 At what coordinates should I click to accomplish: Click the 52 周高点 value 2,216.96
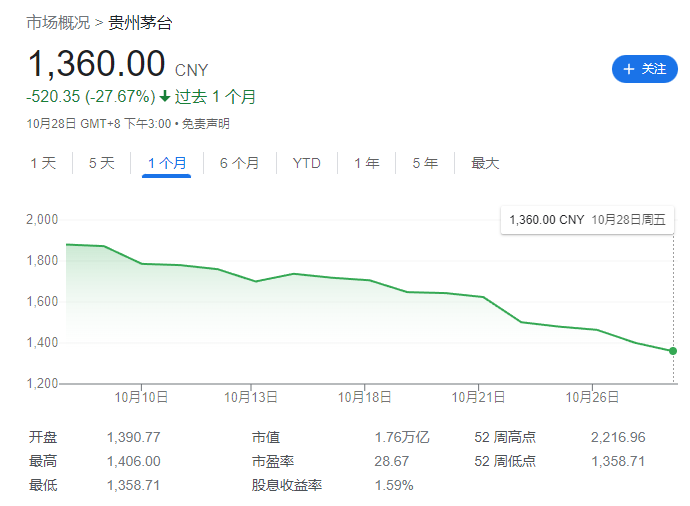(618, 437)
